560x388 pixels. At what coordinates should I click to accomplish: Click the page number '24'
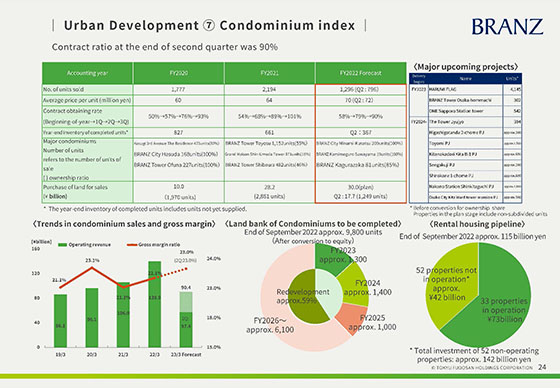(542, 367)
